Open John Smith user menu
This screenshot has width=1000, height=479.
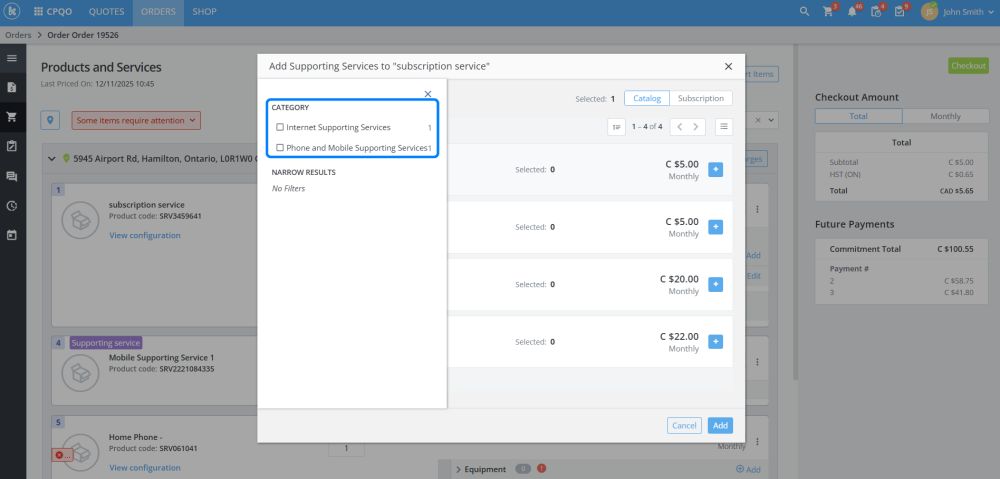[x=957, y=11]
